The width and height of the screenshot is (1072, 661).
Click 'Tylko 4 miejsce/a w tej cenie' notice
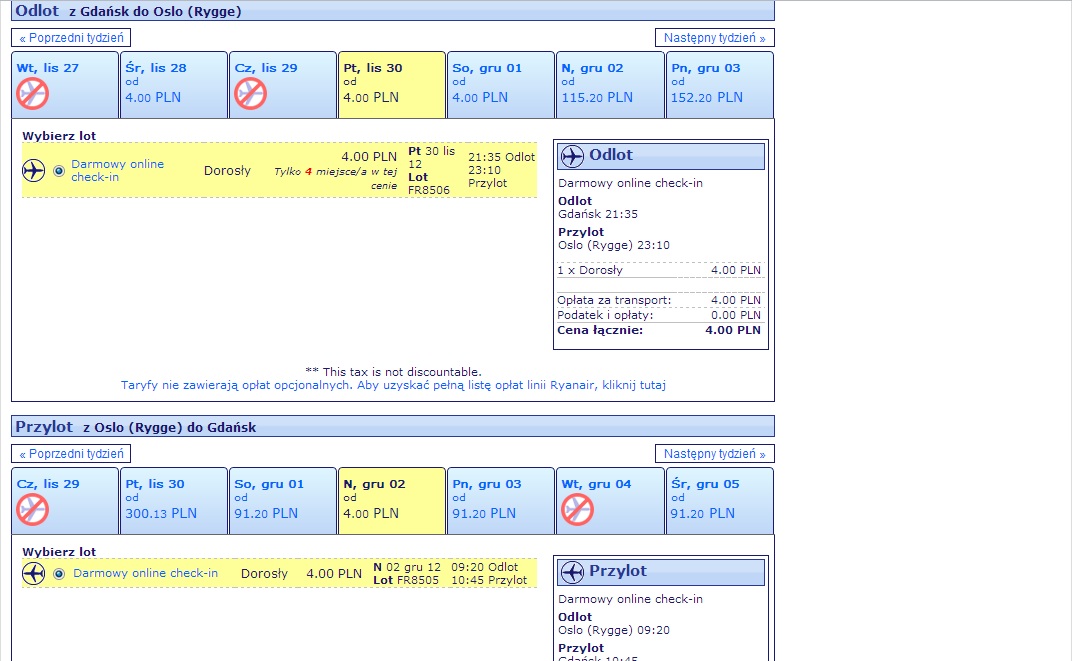pyautogui.click(x=336, y=178)
